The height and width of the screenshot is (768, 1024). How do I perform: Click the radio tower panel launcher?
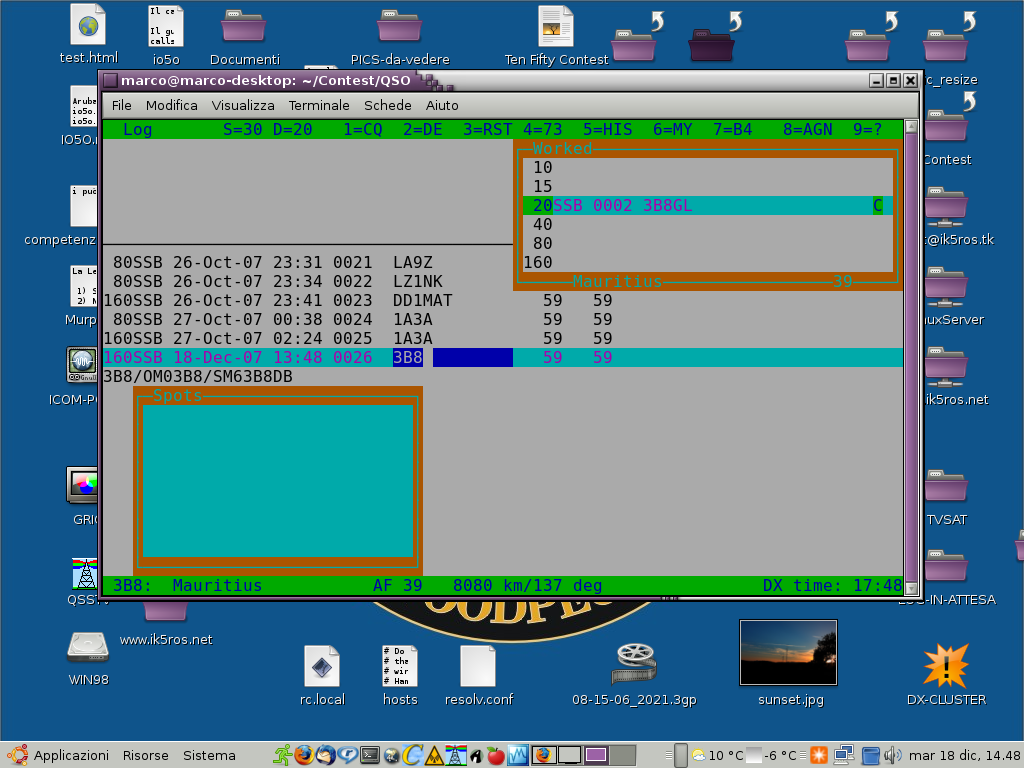(x=456, y=755)
